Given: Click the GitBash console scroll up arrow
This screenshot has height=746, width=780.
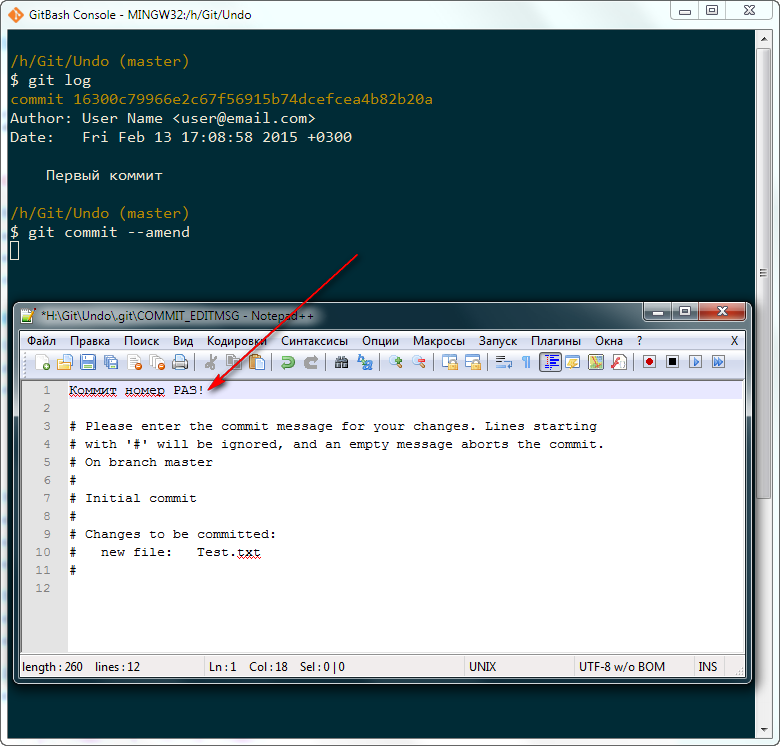Looking at the screenshot, I should pyautogui.click(x=764, y=38).
